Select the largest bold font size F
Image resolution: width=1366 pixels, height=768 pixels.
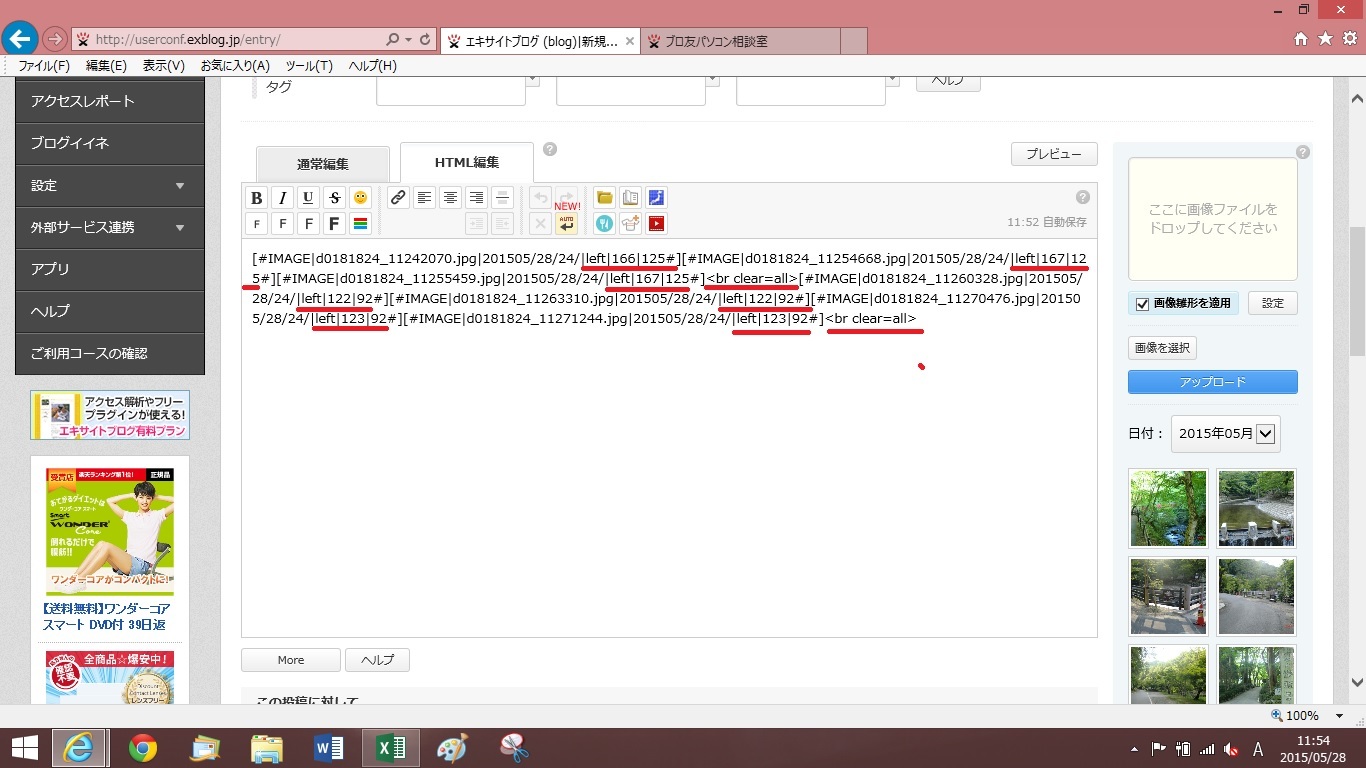point(335,224)
